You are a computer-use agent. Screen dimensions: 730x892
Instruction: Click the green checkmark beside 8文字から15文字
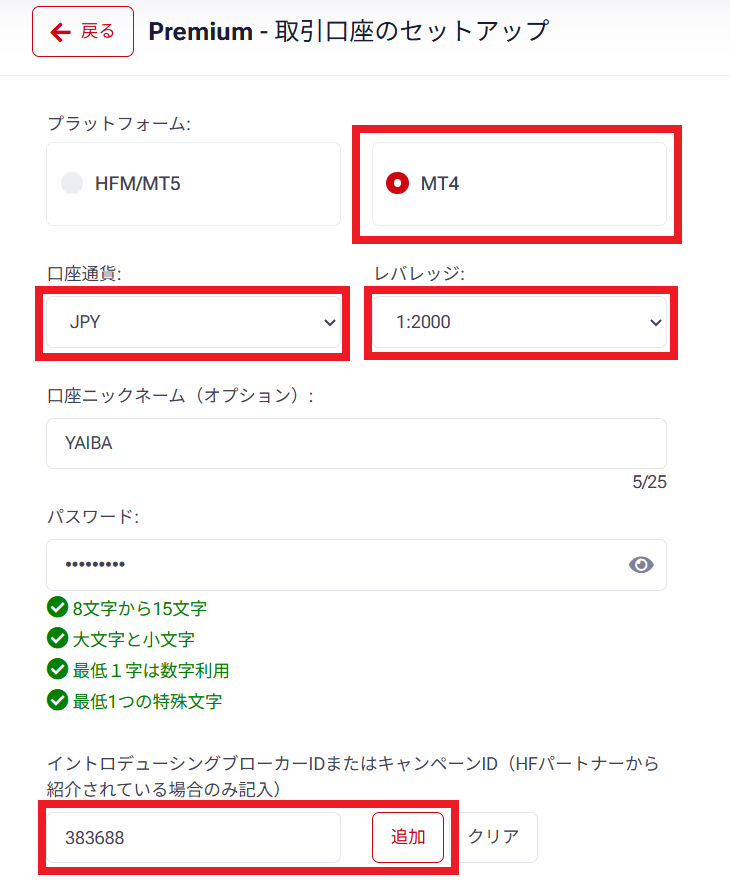click(57, 607)
